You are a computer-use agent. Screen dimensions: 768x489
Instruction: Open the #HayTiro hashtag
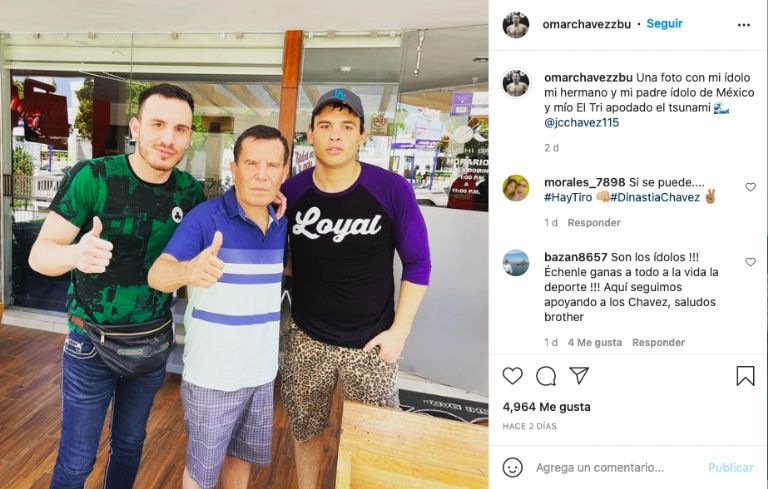click(568, 197)
